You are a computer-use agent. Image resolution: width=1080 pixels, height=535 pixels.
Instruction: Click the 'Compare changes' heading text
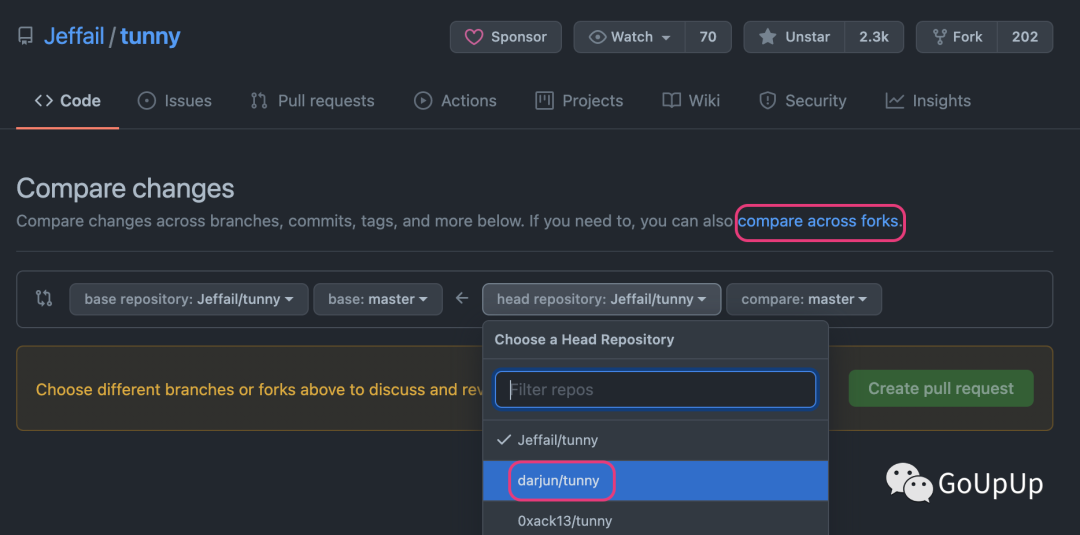click(x=125, y=188)
